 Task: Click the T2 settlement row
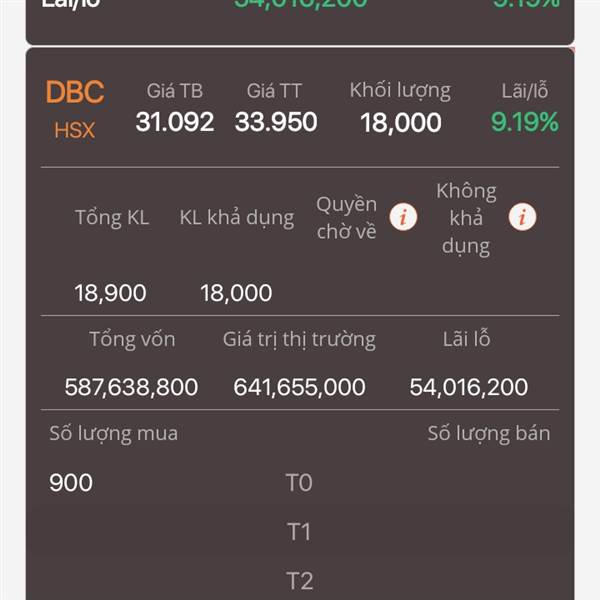(300, 580)
